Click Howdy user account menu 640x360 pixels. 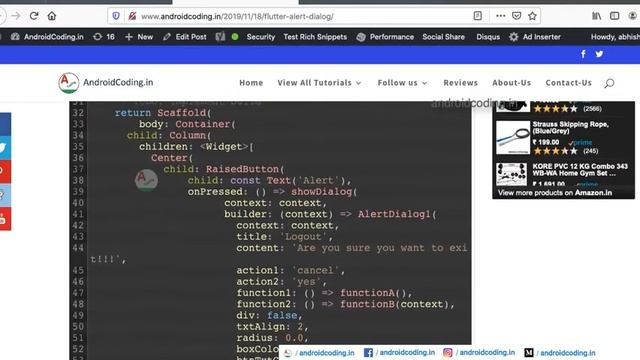pos(615,37)
